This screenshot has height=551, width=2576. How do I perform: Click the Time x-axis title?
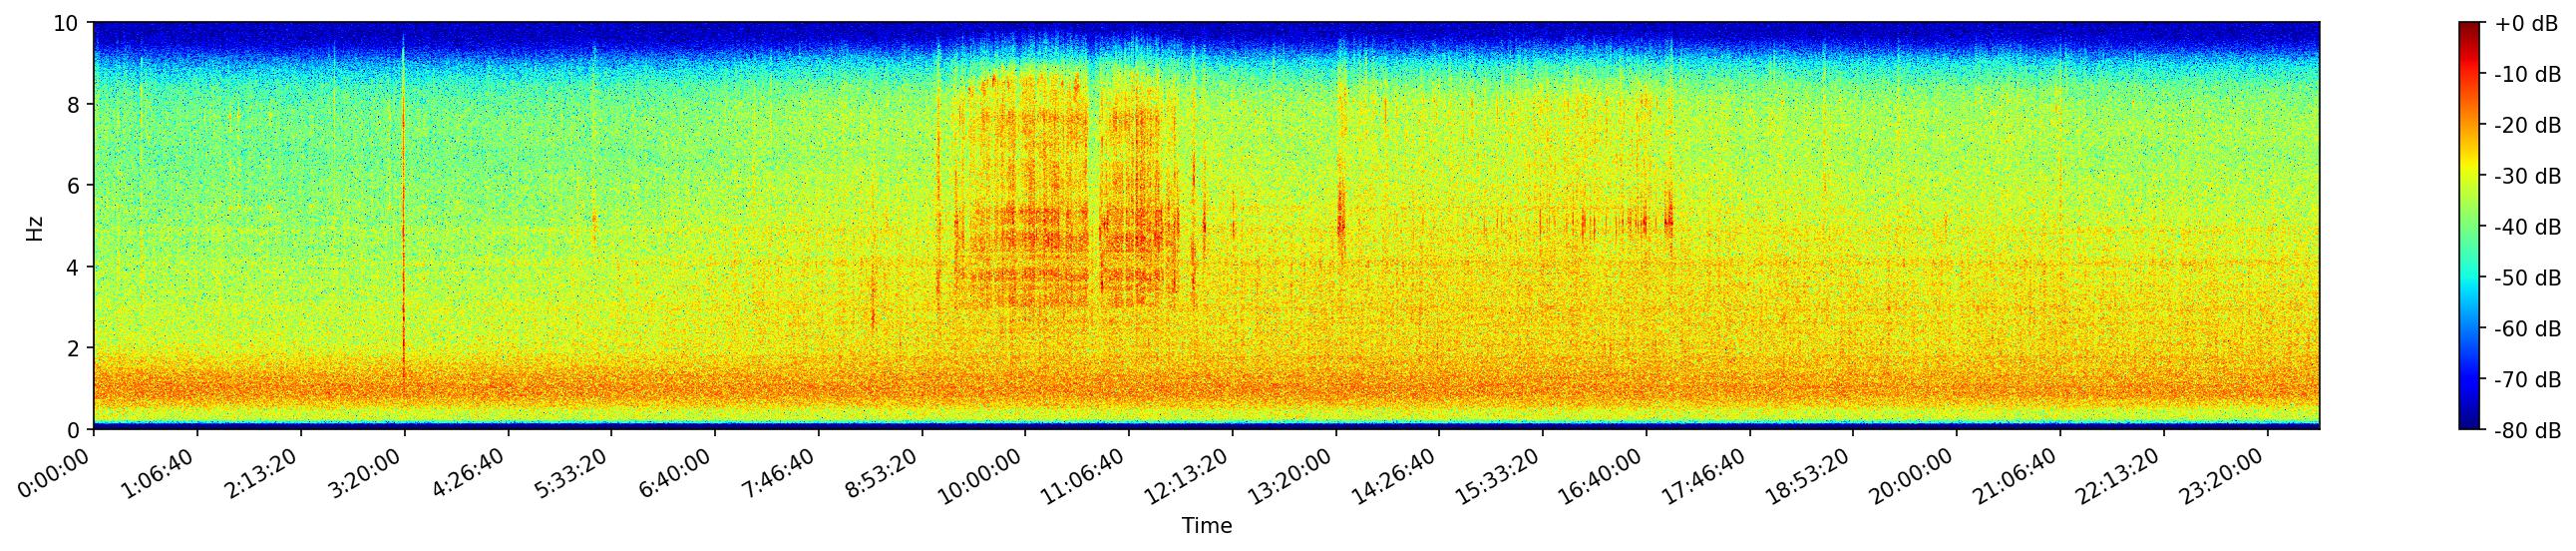point(1206,526)
